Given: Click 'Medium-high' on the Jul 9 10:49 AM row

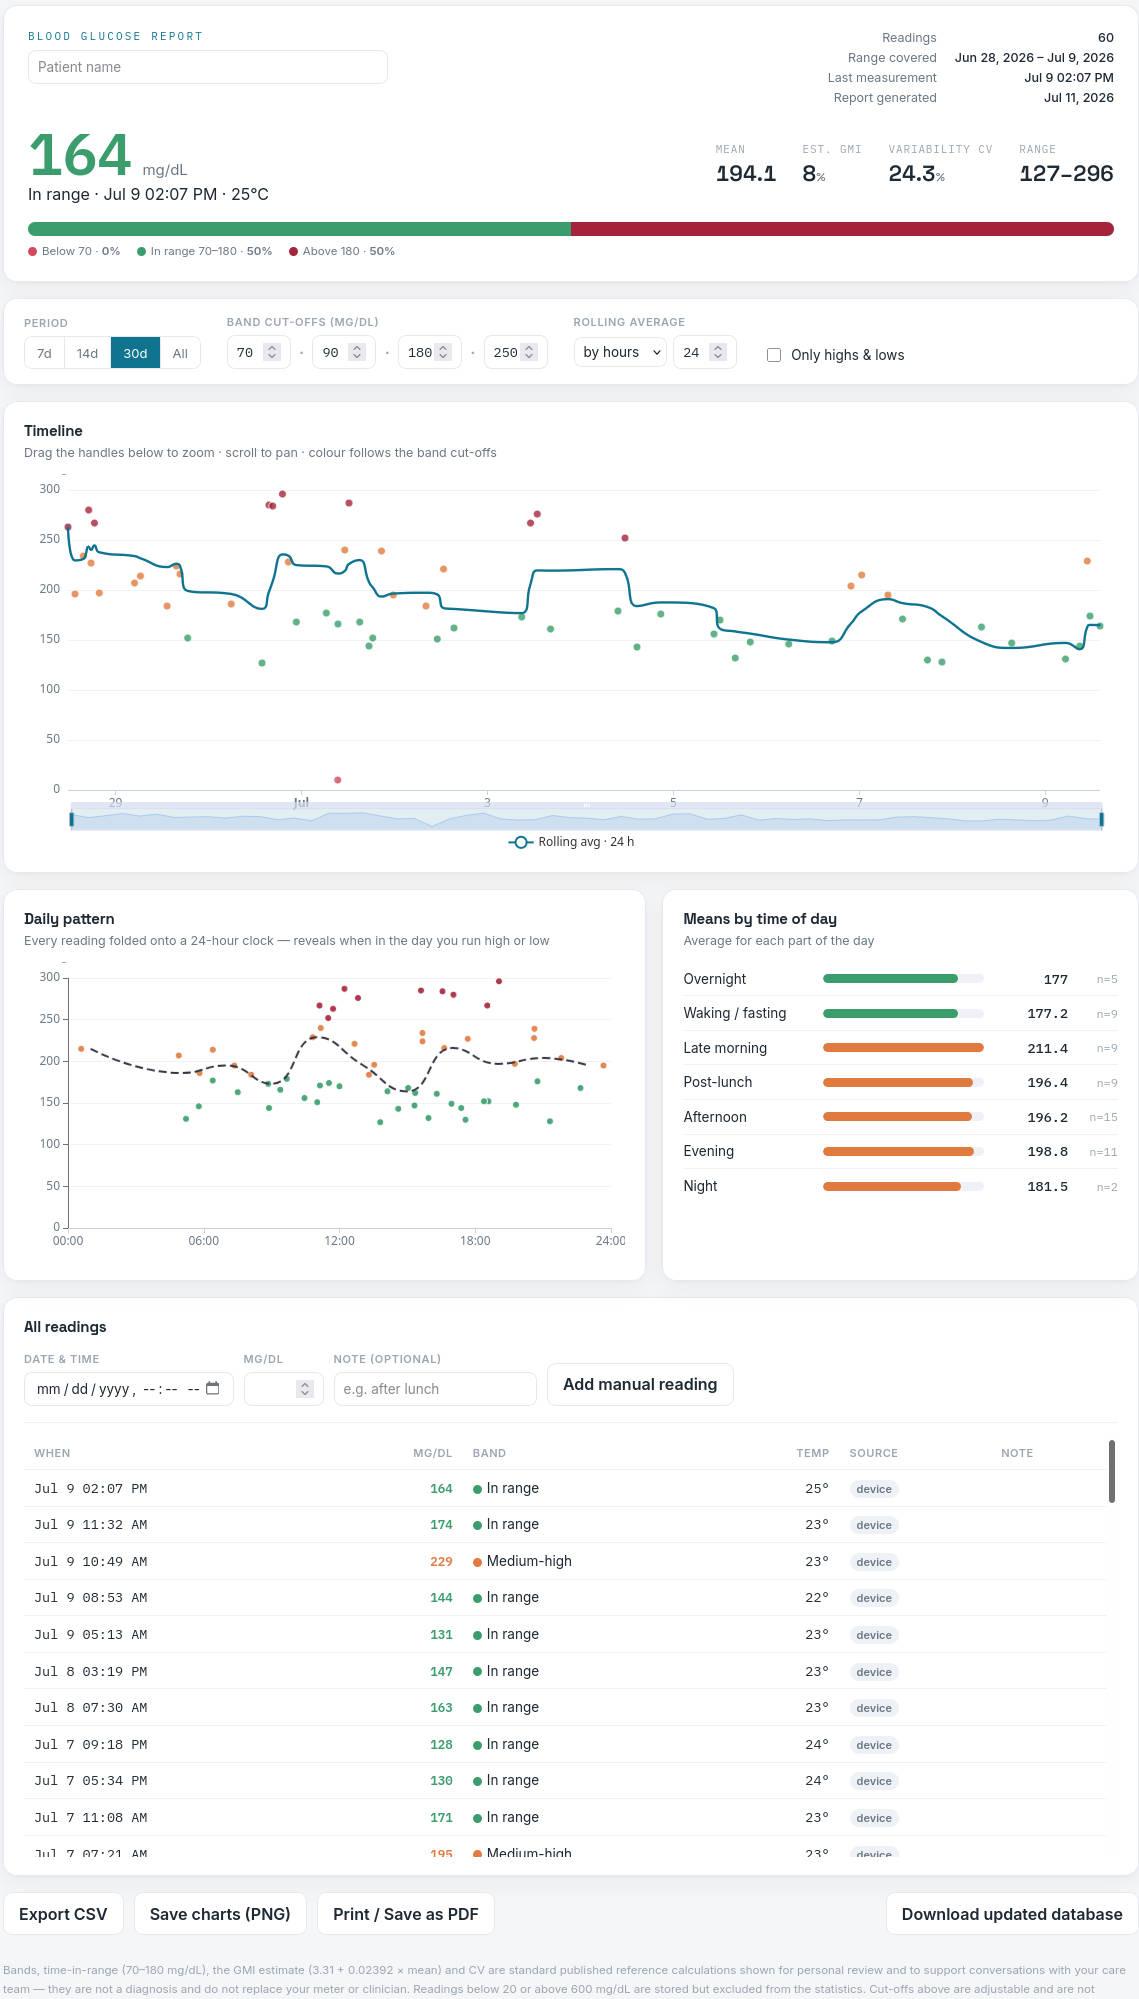Looking at the screenshot, I should click(529, 1561).
